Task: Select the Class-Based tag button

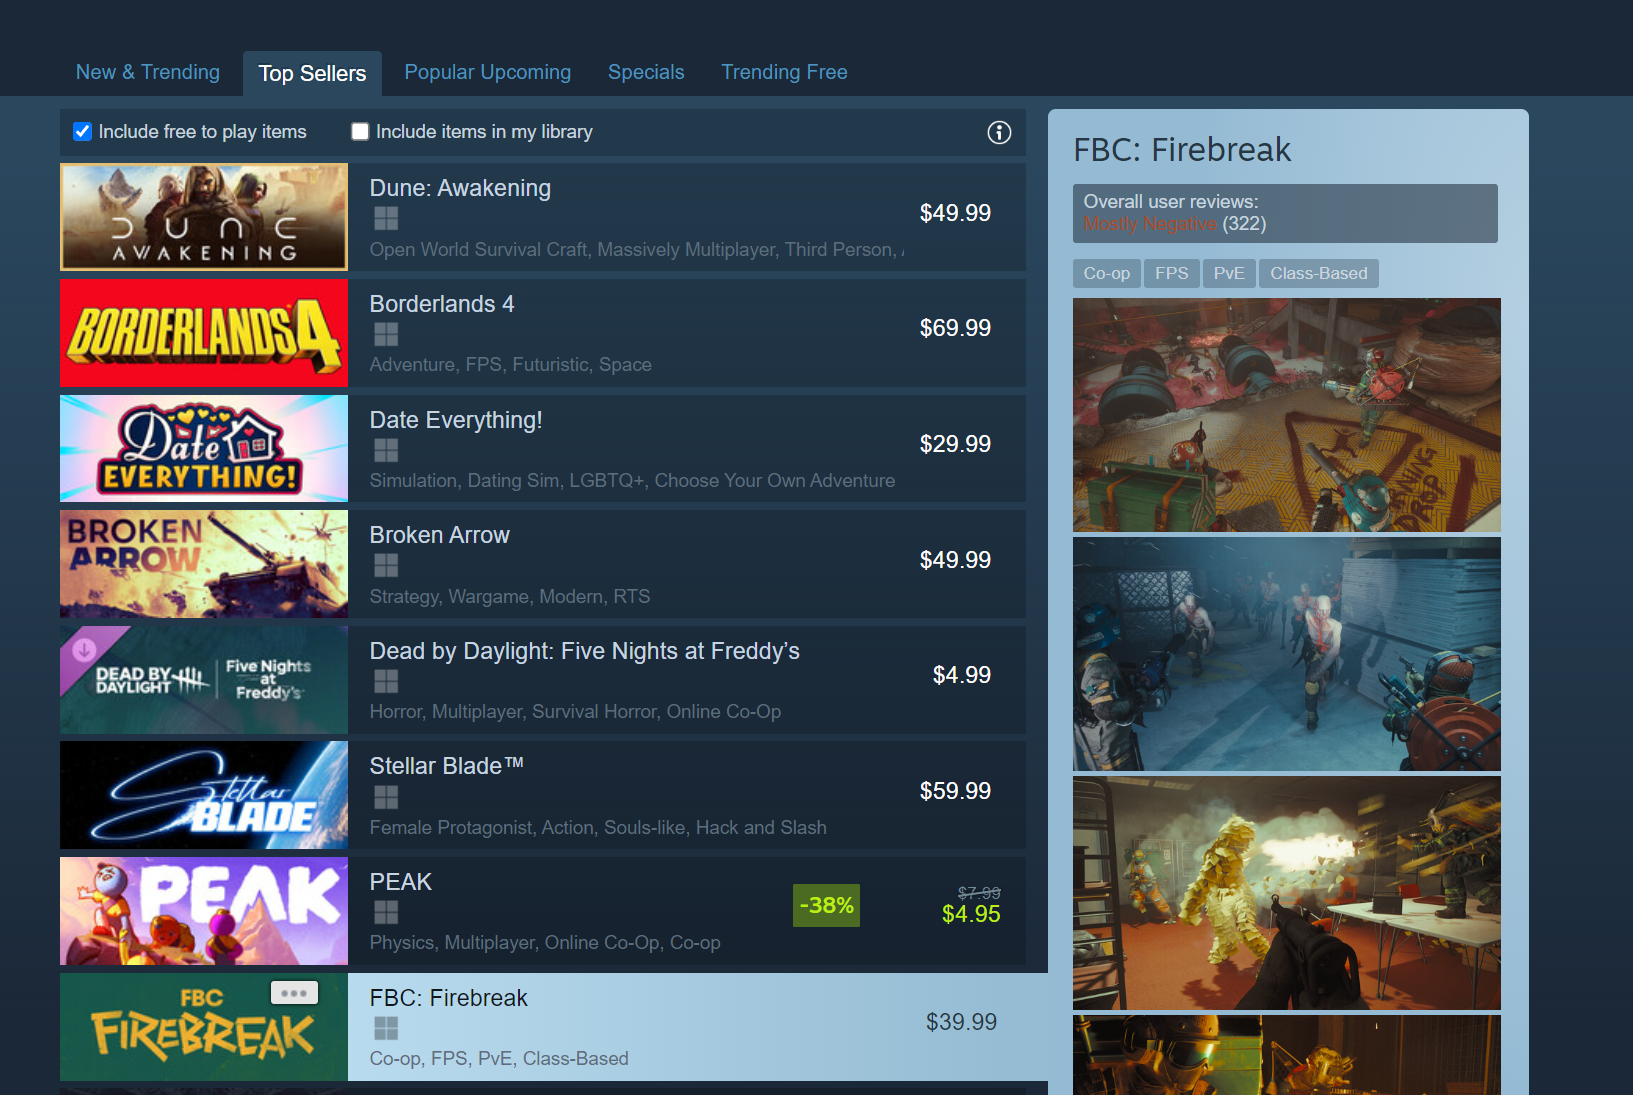Action: 1319,273
